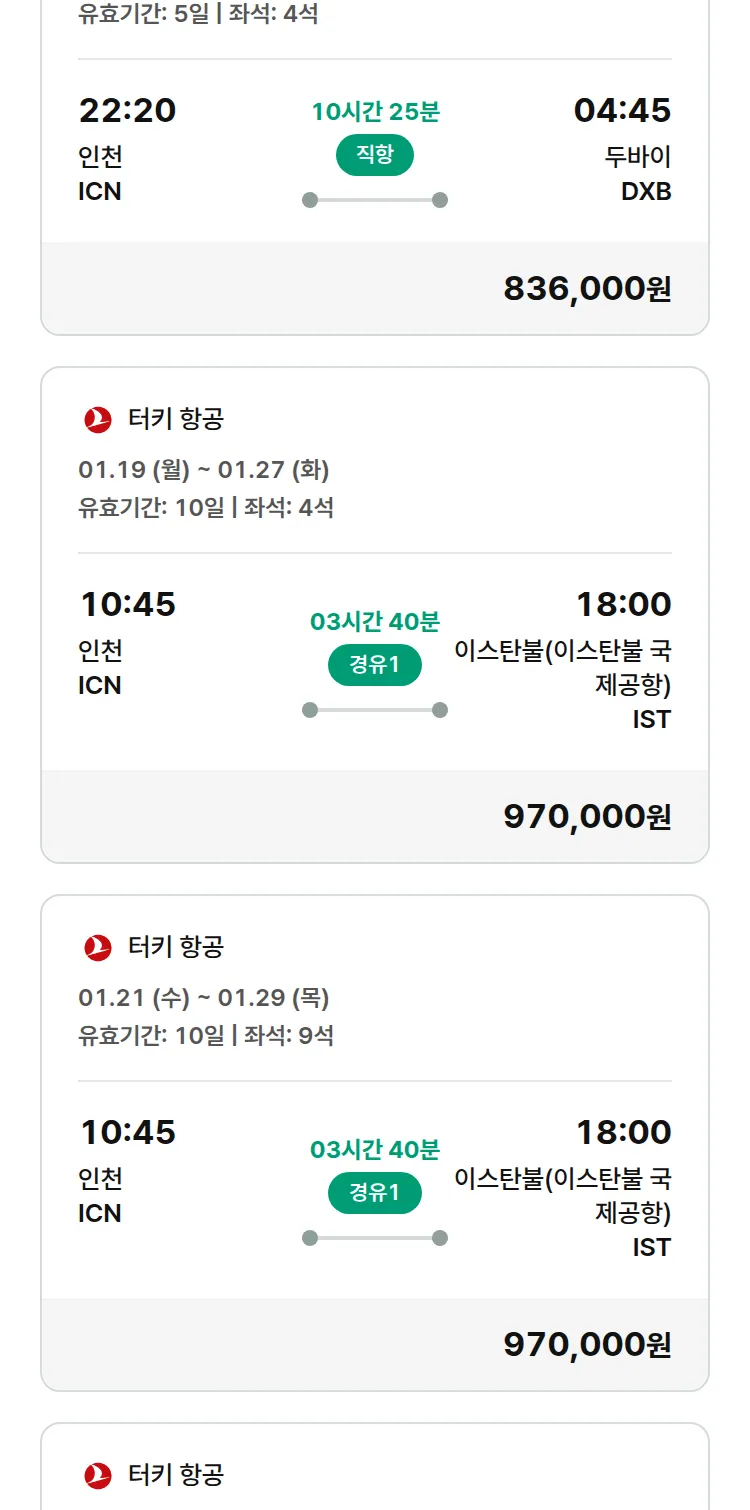Open the 01.21 (수) ~ 01.29 (목) date range
The height and width of the screenshot is (1510, 750).
[x=204, y=997]
